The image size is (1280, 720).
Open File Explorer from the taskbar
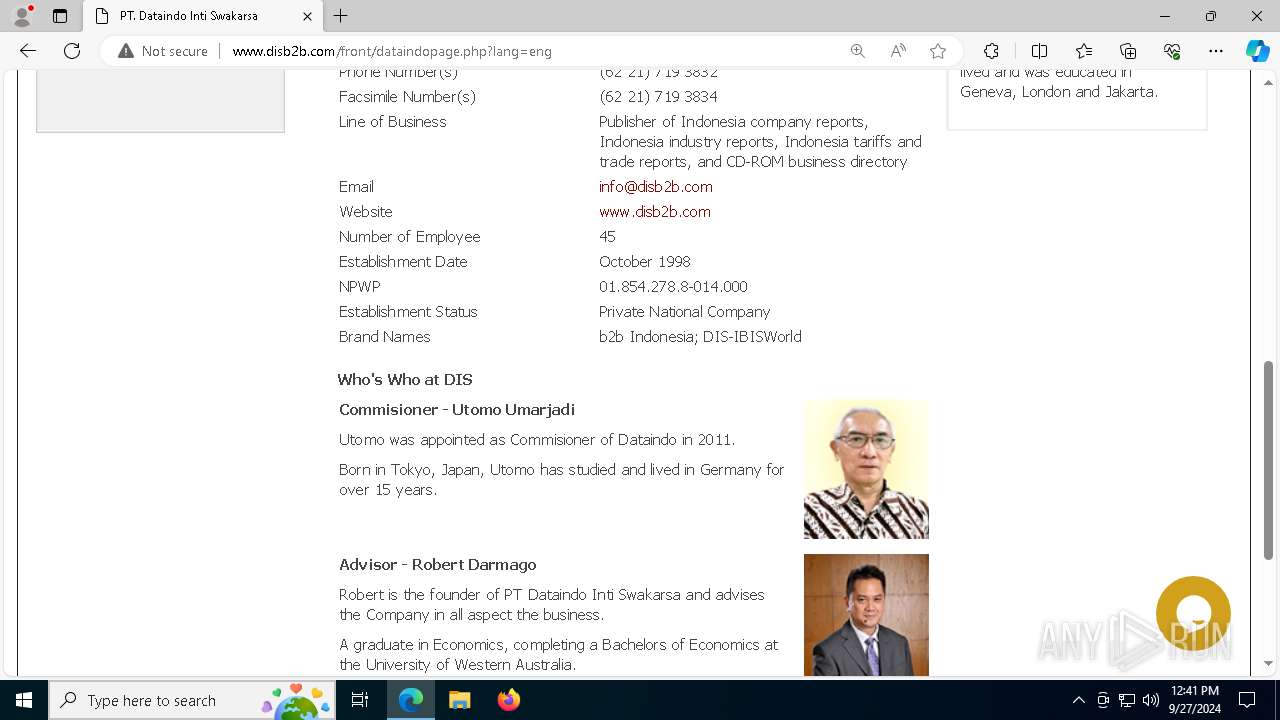coord(460,700)
